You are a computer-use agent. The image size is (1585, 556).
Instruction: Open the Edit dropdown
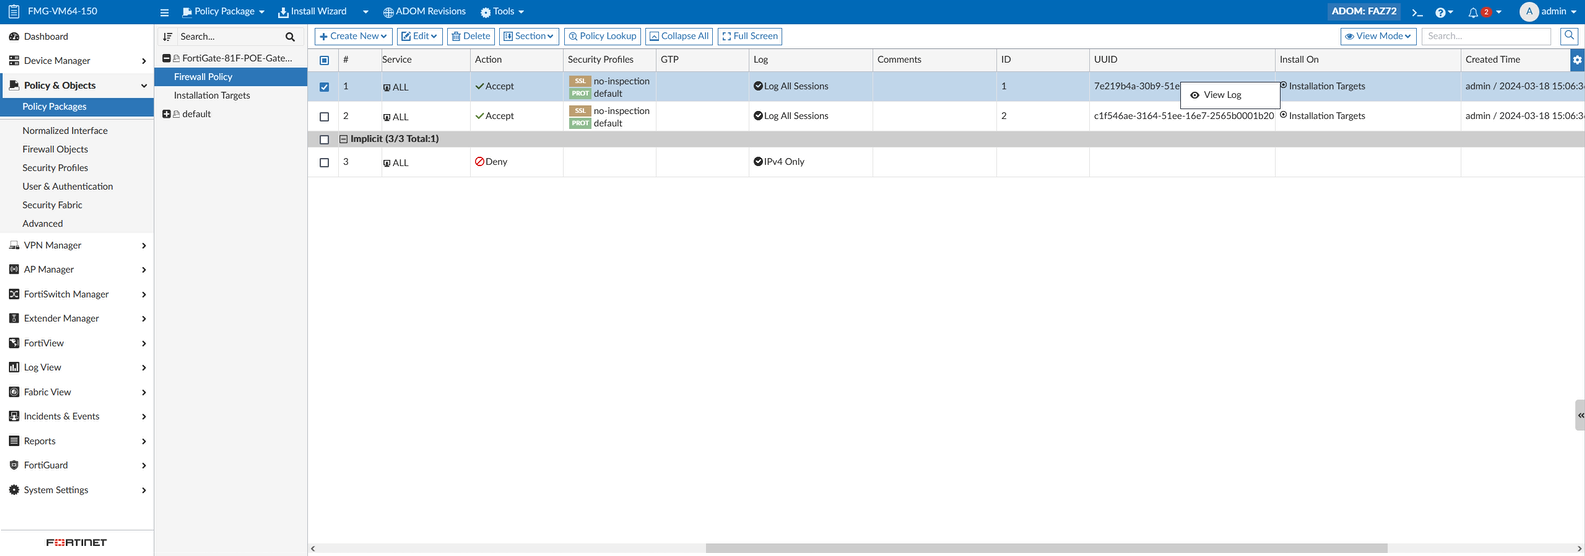420,36
